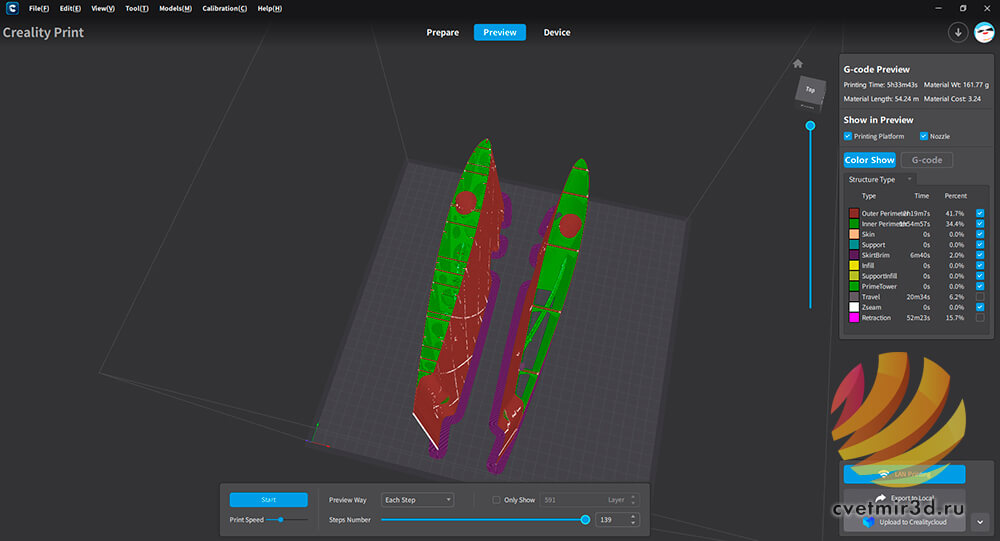
Task: Click the Upload to Crealitycloud button
Action: pos(904,522)
